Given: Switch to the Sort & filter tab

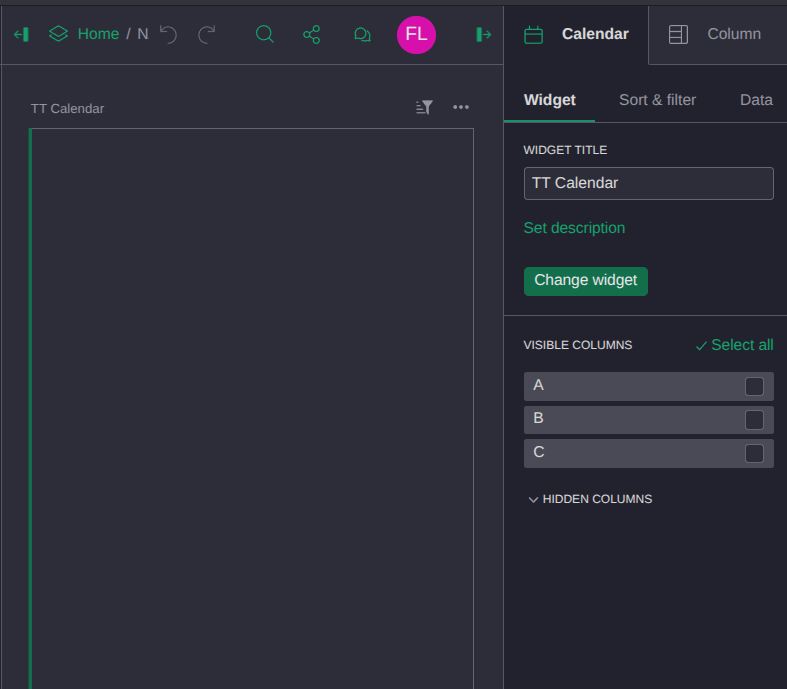Looking at the screenshot, I should pyautogui.click(x=657, y=100).
